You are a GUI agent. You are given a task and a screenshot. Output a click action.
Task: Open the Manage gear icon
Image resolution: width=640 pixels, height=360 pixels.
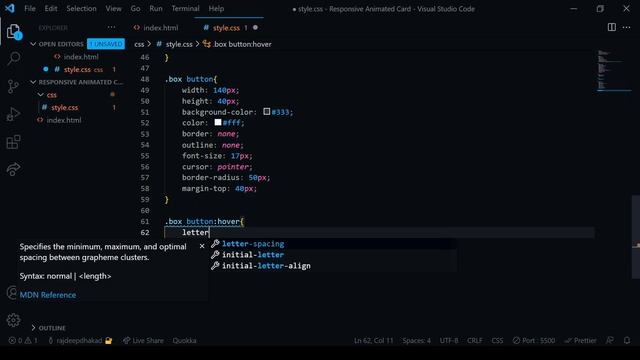13,320
